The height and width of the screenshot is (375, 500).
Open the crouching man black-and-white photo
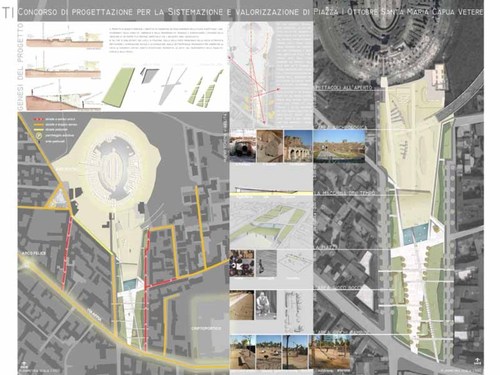coord(266,305)
